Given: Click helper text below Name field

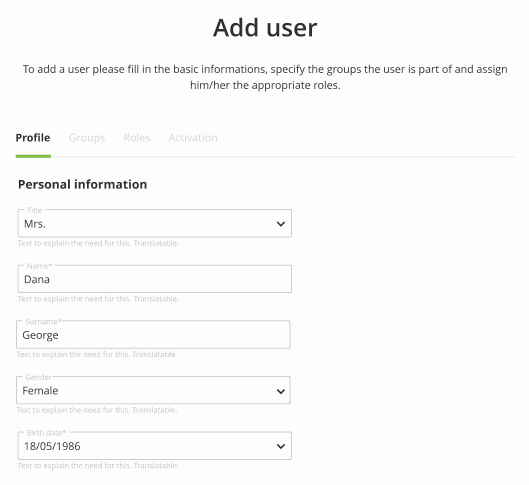Looking at the screenshot, I should [x=98, y=299].
